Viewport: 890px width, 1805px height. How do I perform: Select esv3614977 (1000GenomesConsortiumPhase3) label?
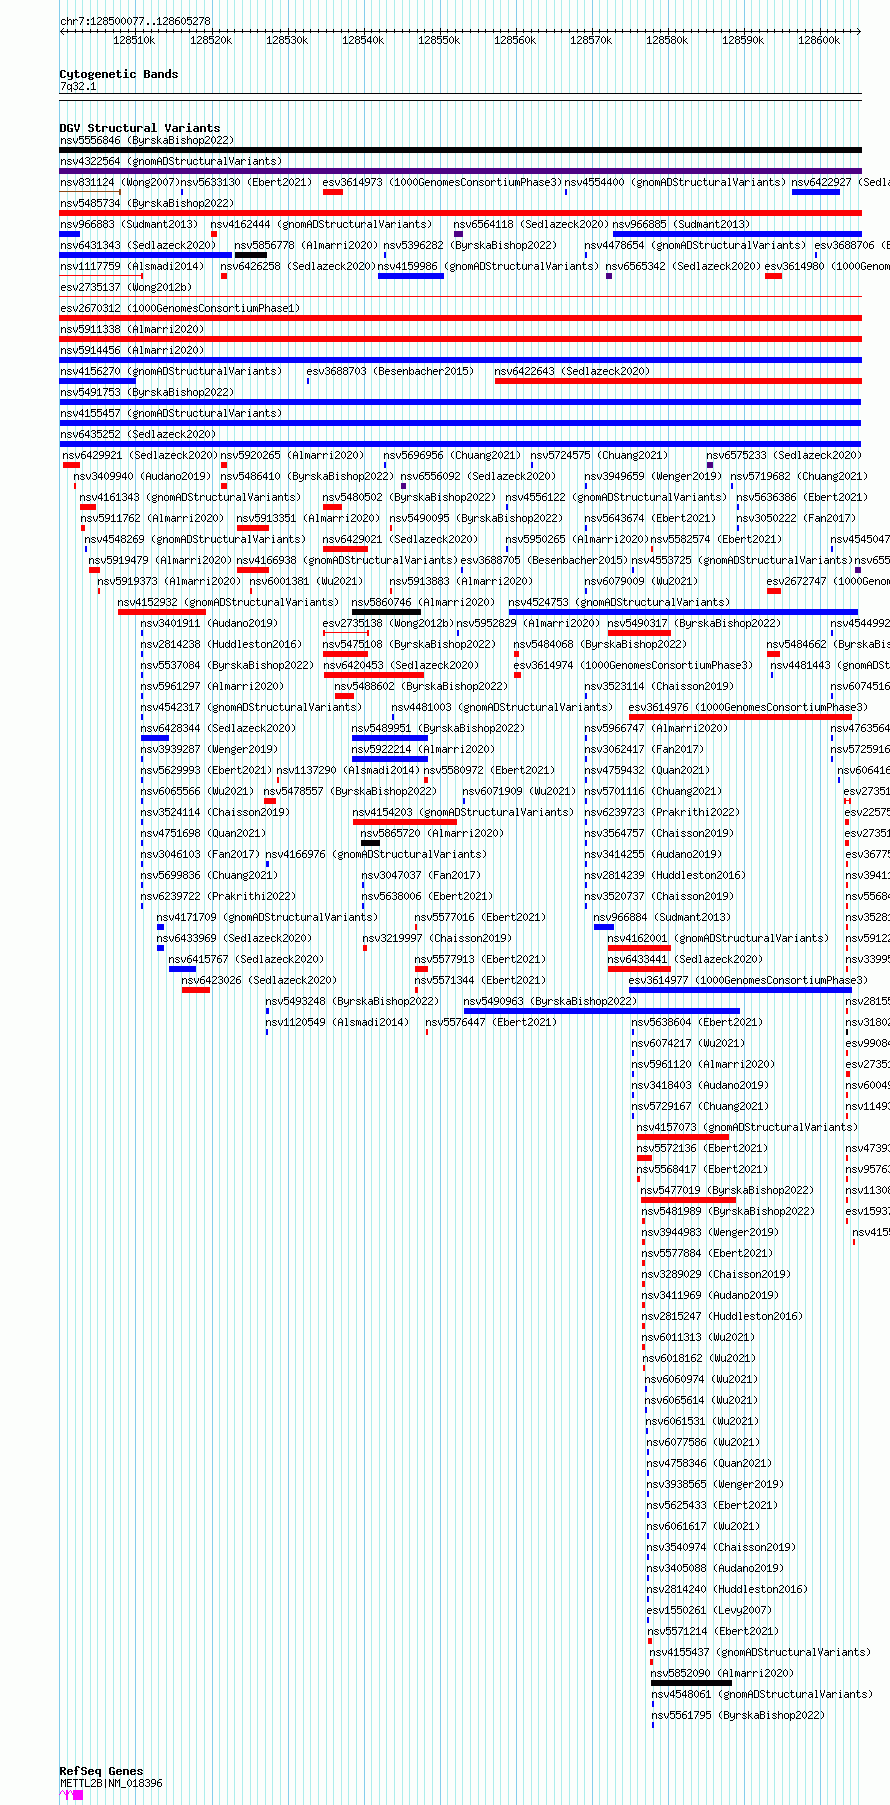749,980
